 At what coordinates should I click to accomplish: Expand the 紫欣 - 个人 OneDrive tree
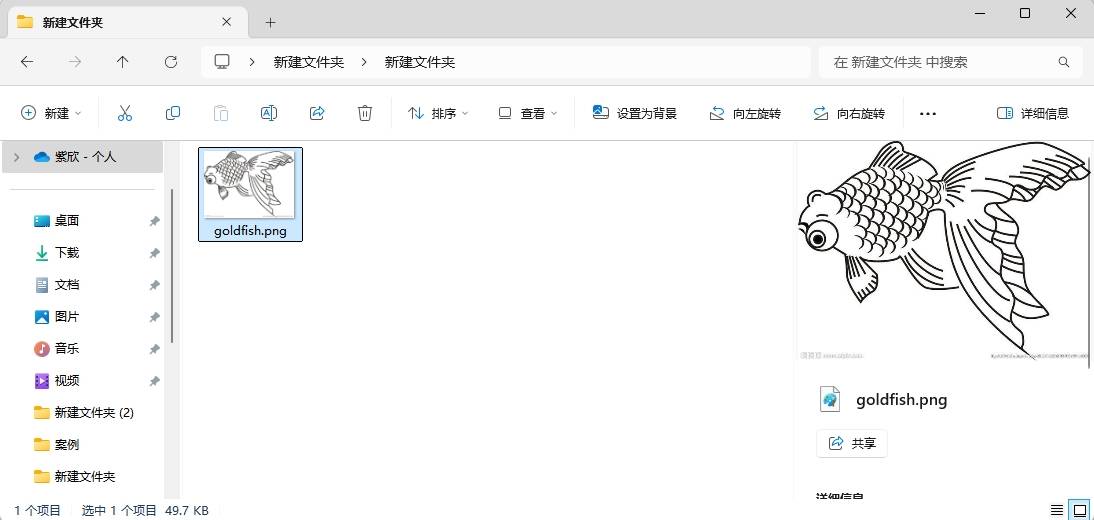(17, 157)
